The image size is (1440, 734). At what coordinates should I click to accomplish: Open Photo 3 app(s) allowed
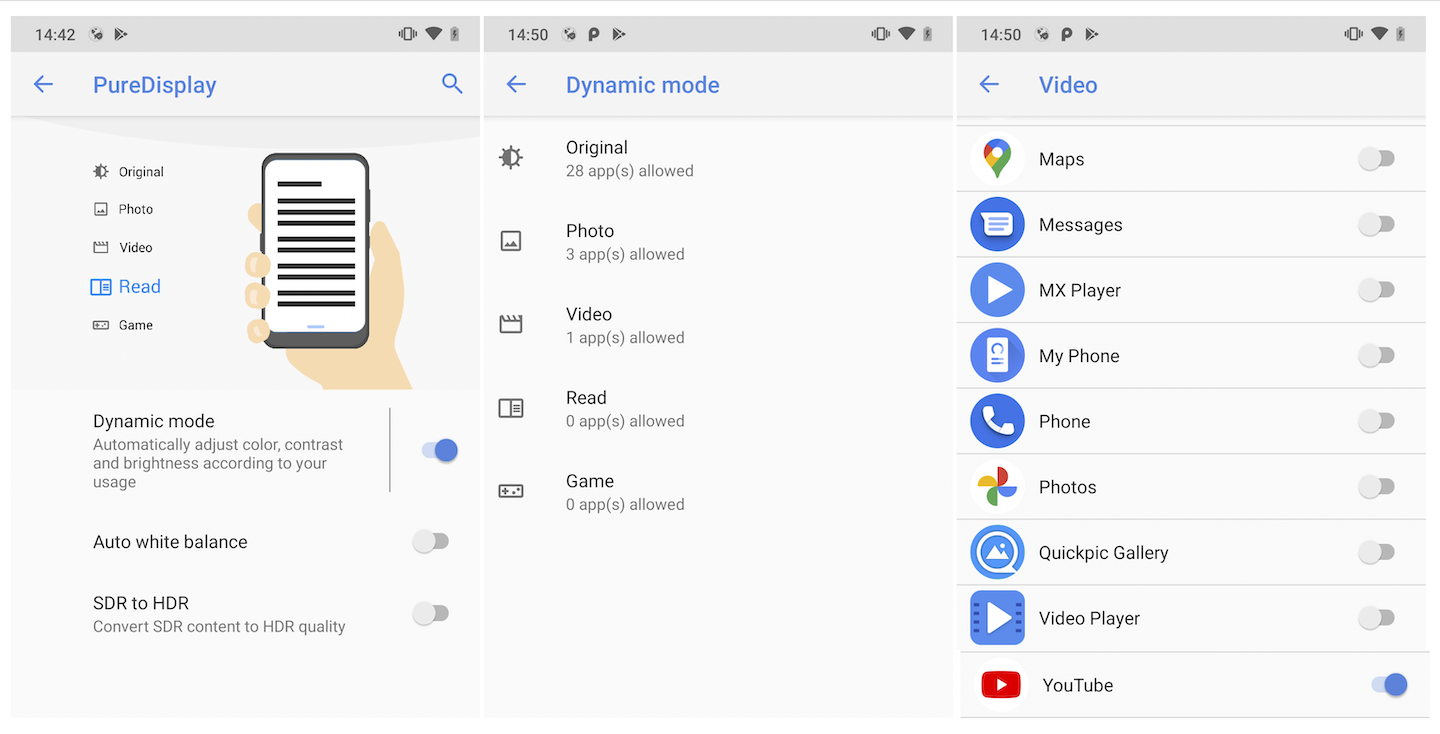[x=718, y=242]
